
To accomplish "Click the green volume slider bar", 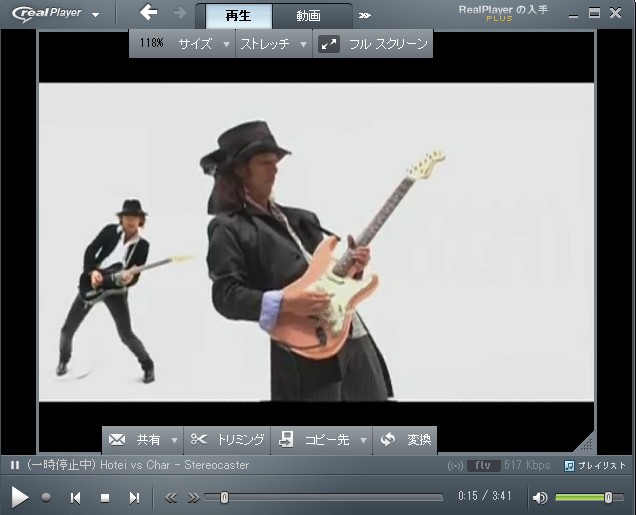I will tap(580, 498).
